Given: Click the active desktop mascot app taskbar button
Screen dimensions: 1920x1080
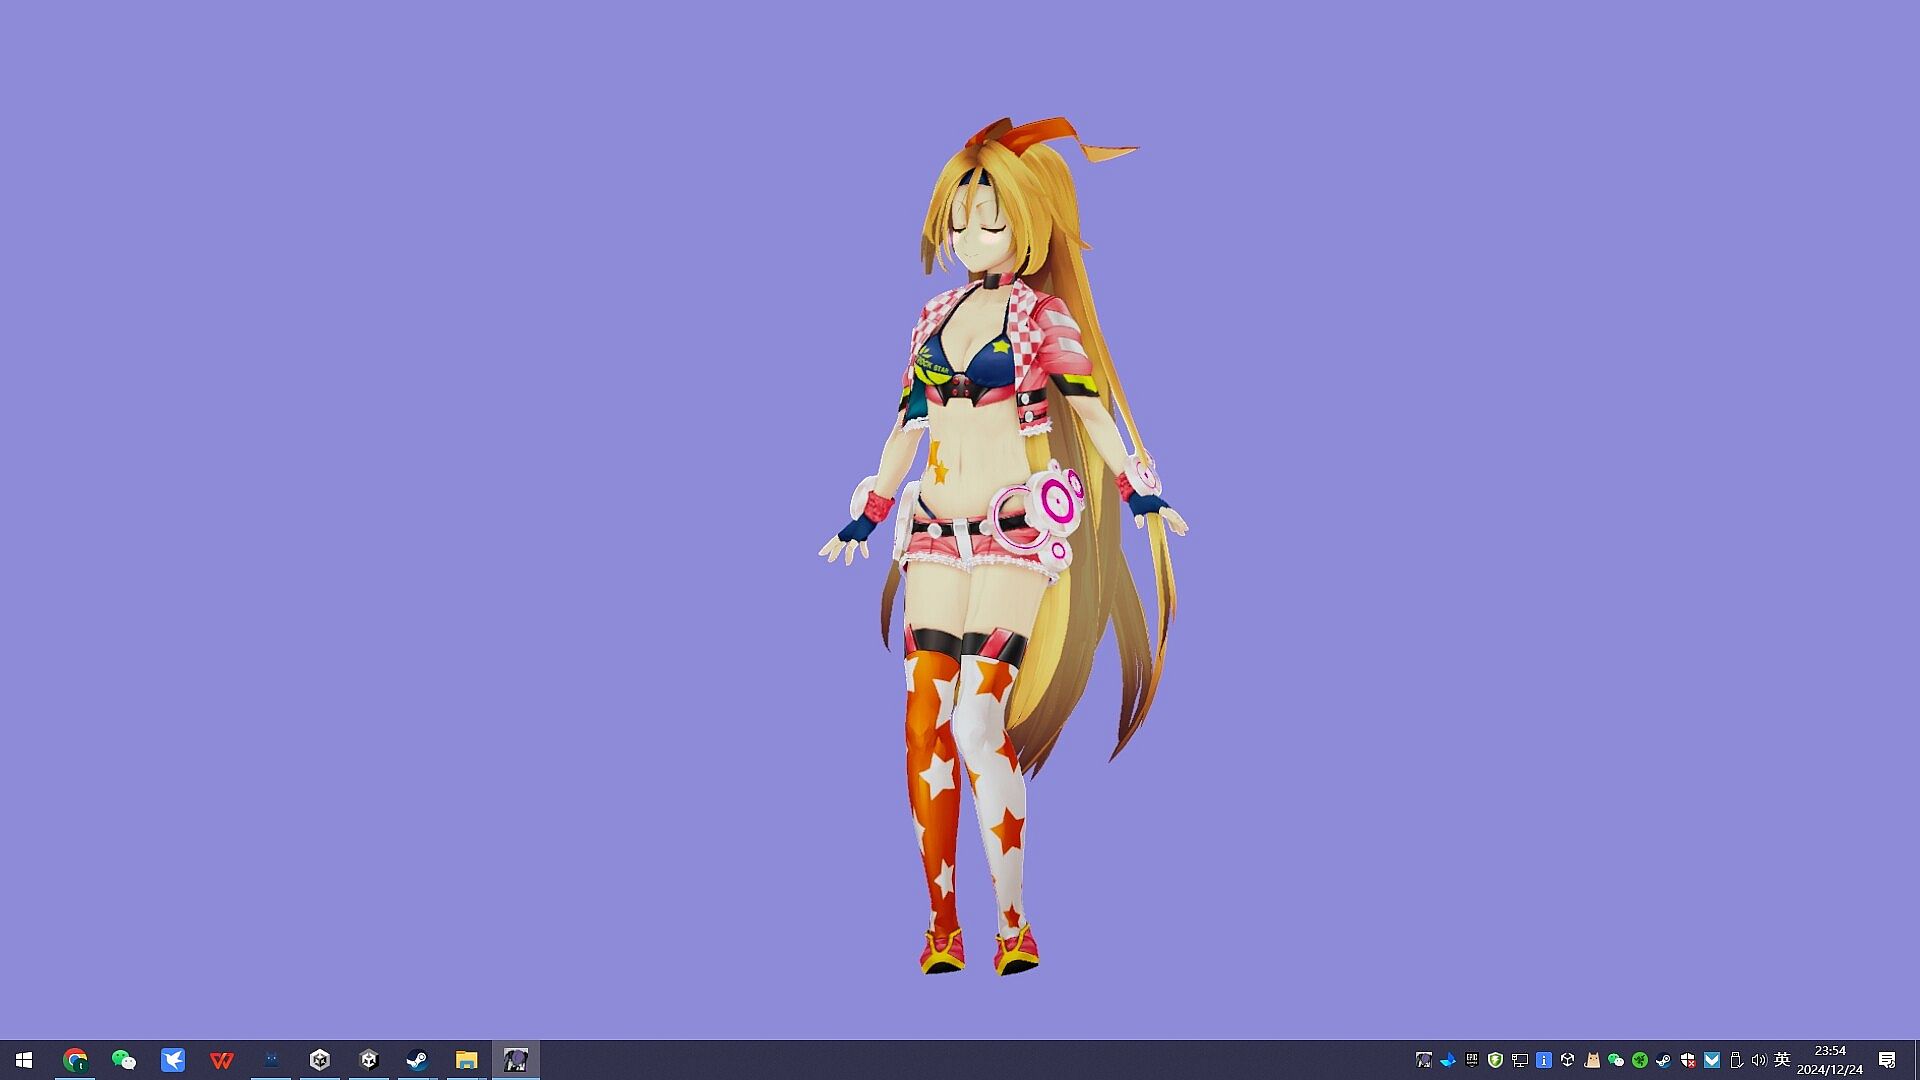Looking at the screenshot, I should click(x=515, y=1060).
